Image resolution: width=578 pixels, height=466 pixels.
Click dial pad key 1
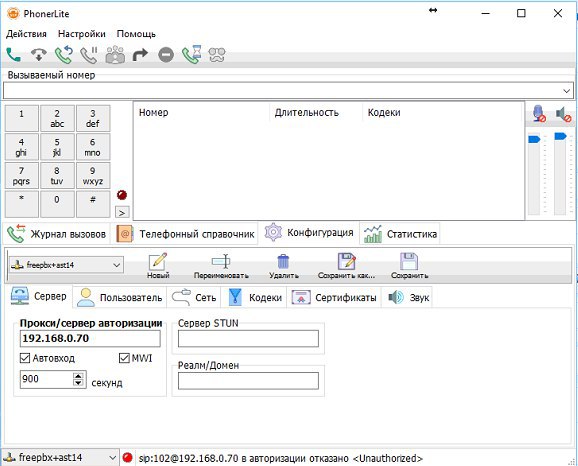[21, 118]
